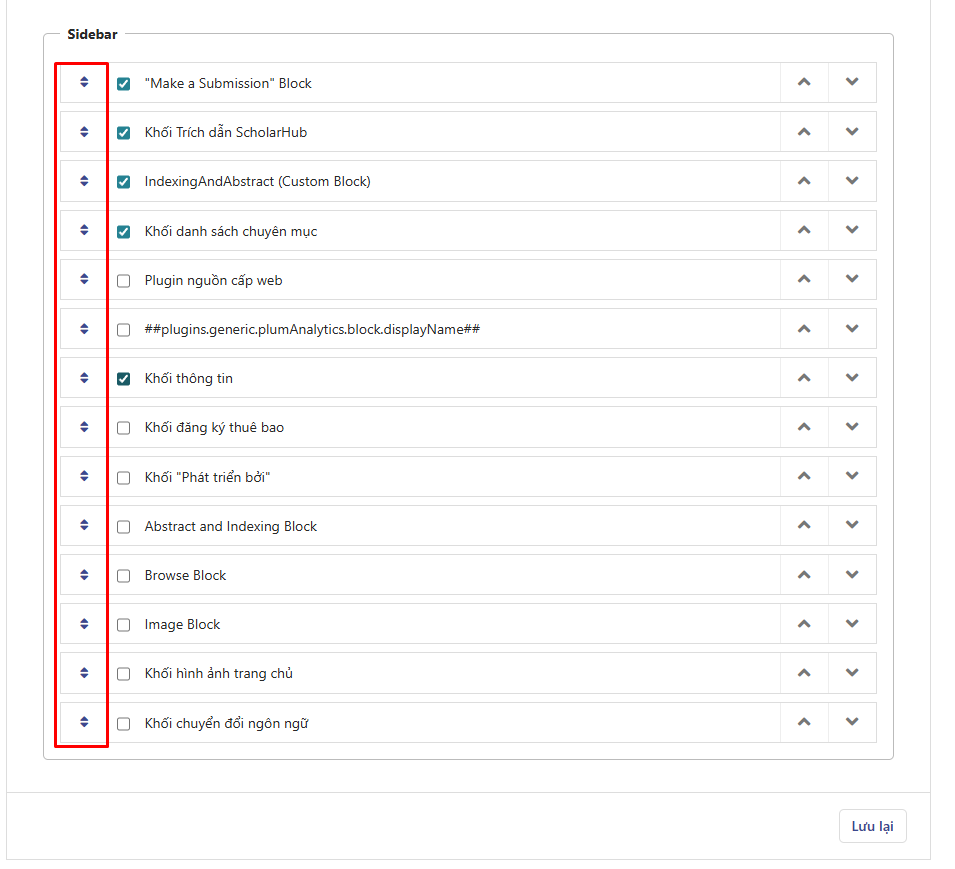Click the reorder handle for Khối thông tin

81,377
